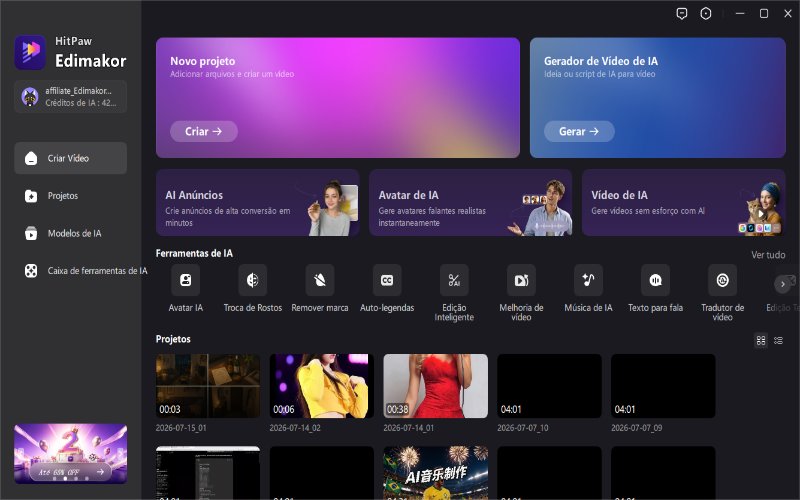This screenshot has width=800, height=500.
Task: Click the Projetos section heading above thumbnails
Action: tap(173, 339)
